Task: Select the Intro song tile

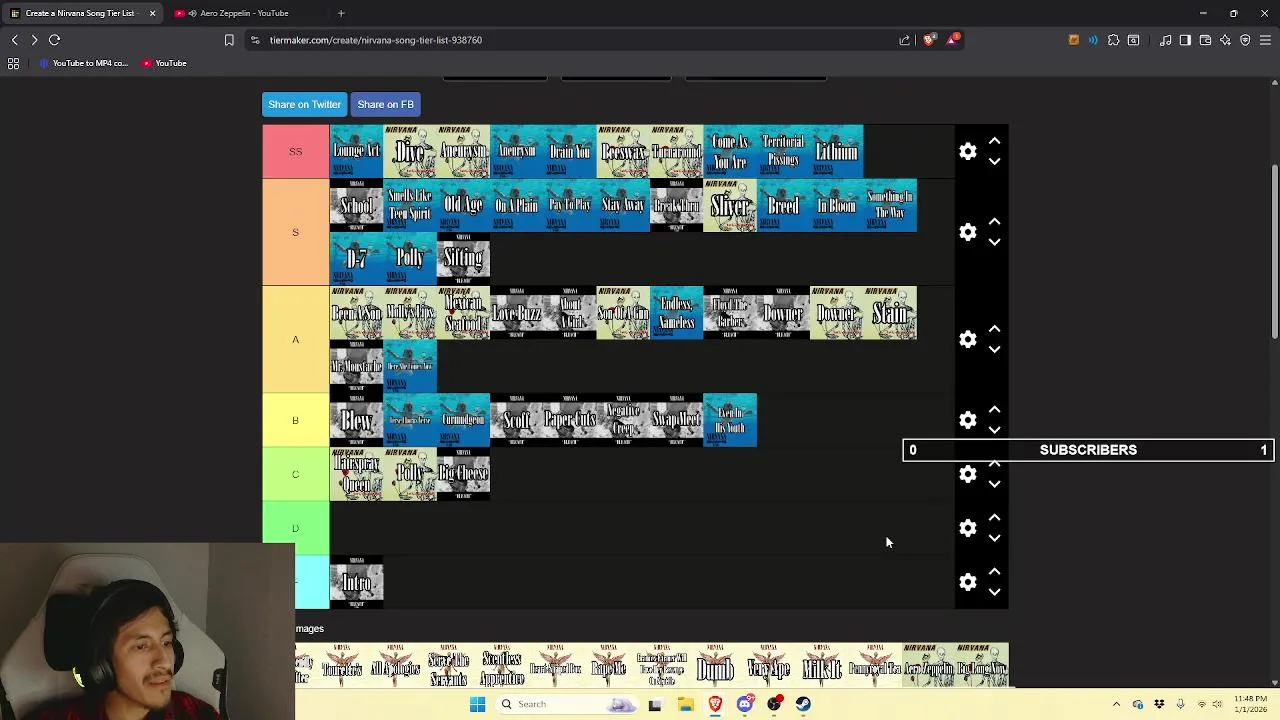Action: 357,582
